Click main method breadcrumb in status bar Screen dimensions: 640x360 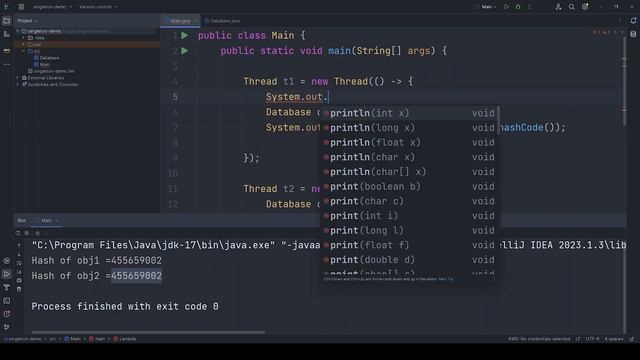click(97, 339)
